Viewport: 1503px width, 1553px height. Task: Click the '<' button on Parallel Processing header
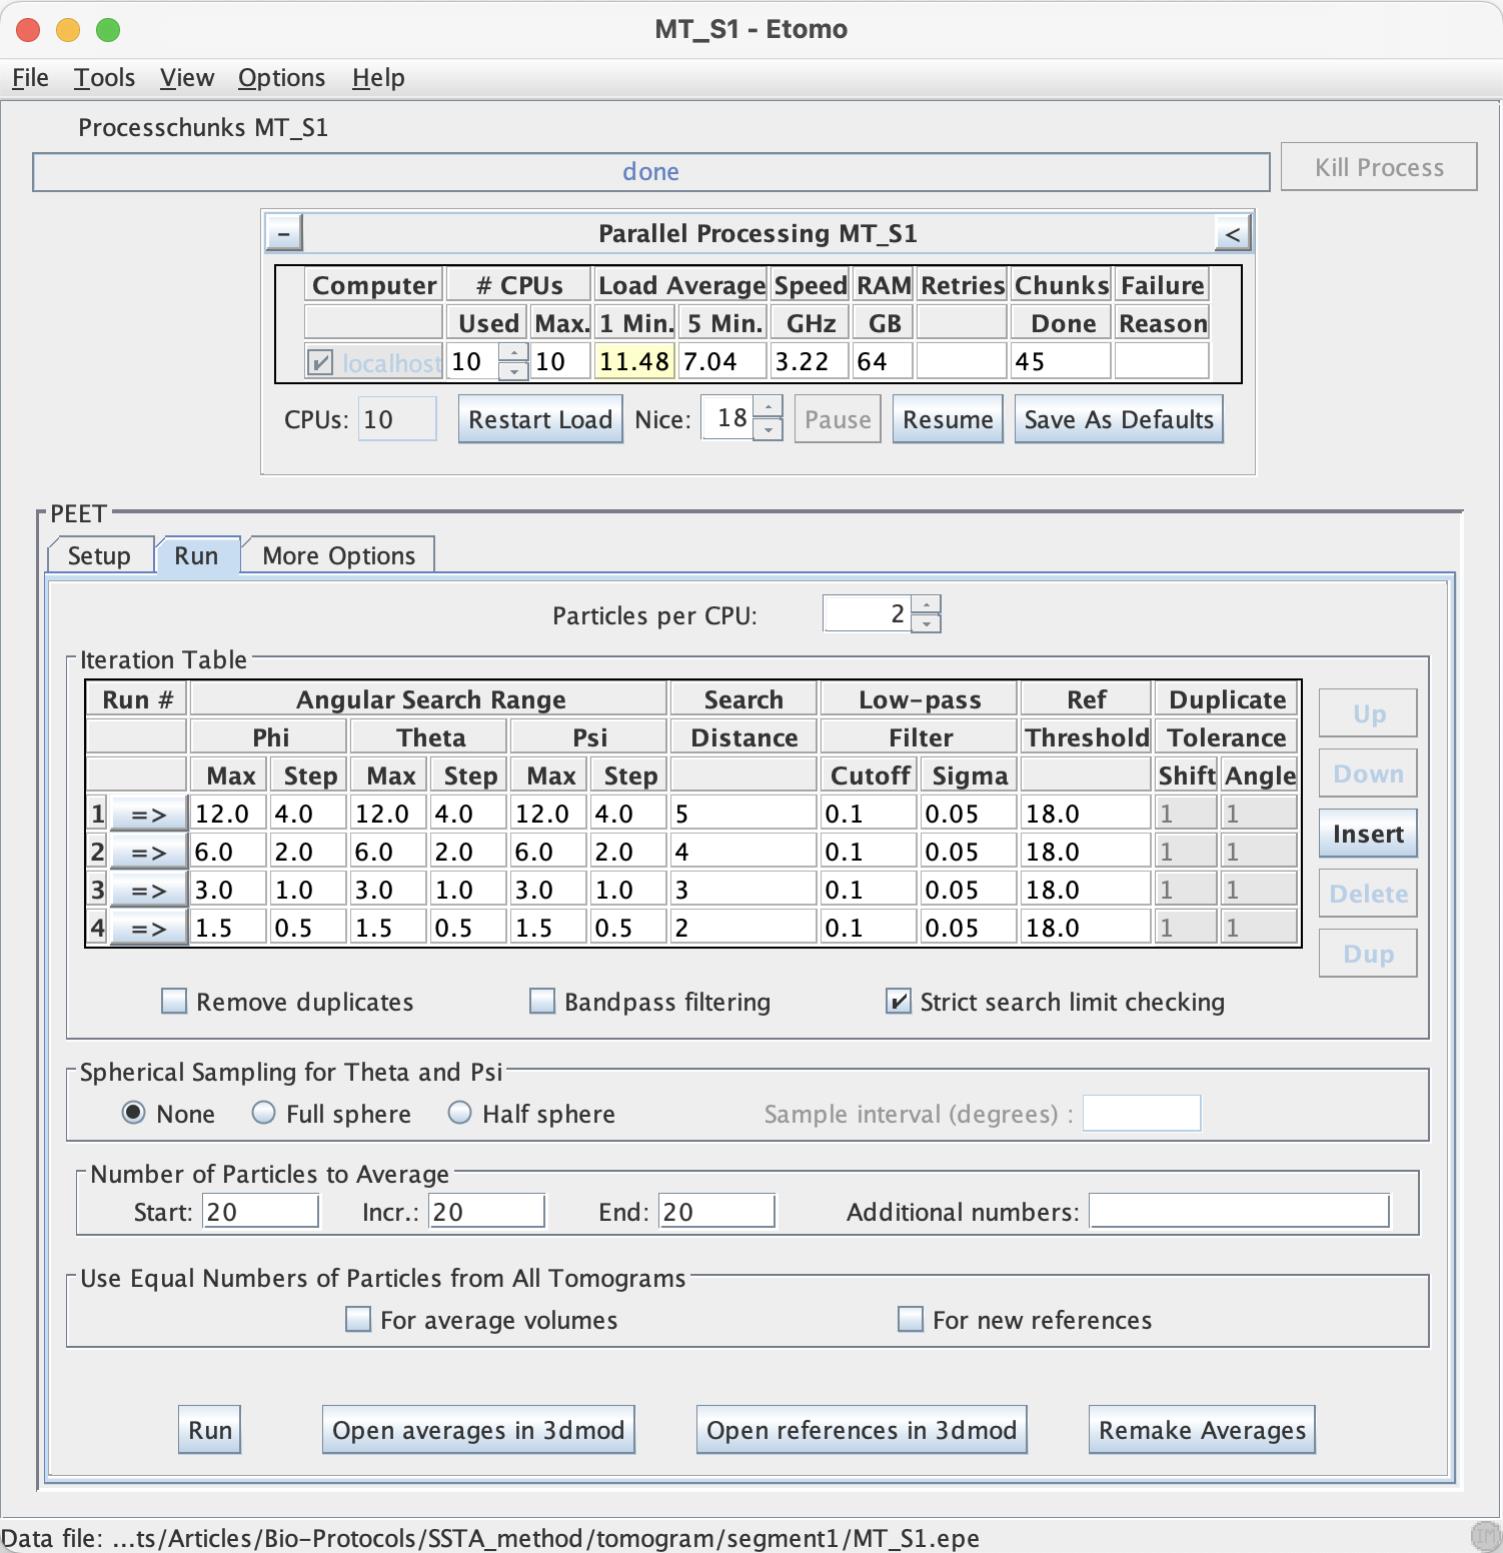tap(1232, 234)
